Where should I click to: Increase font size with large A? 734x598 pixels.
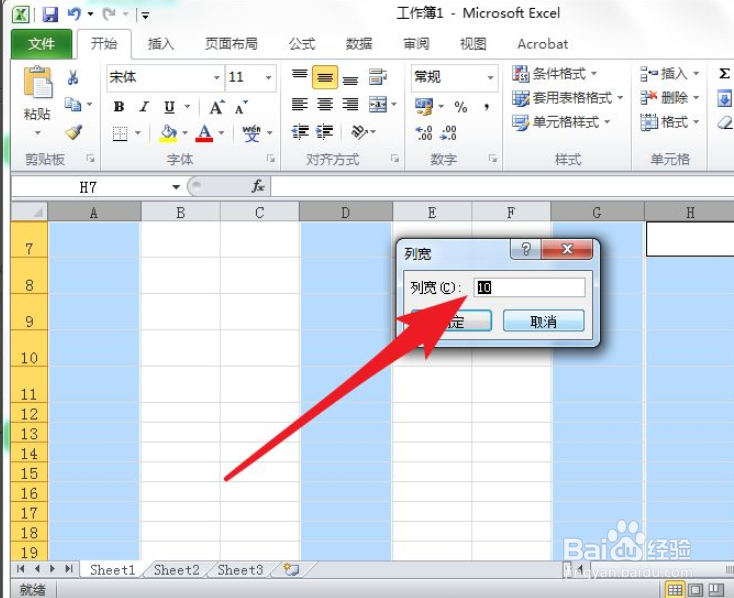click(x=216, y=108)
